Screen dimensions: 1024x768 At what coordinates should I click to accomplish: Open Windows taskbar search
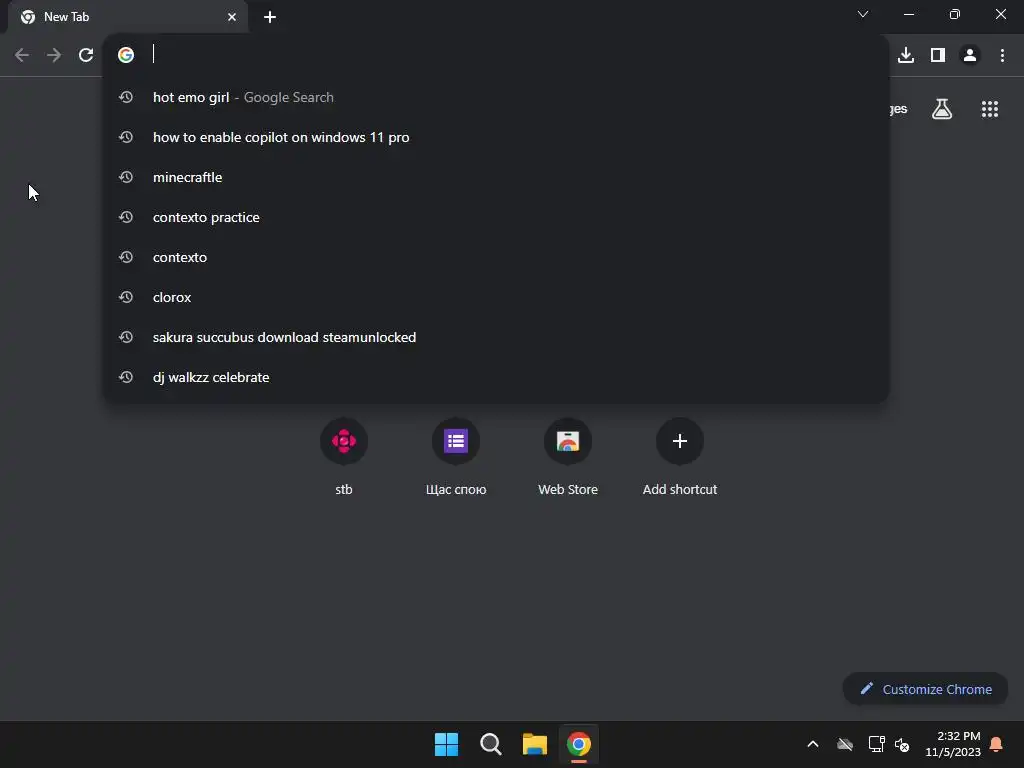(x=490, y=744)
